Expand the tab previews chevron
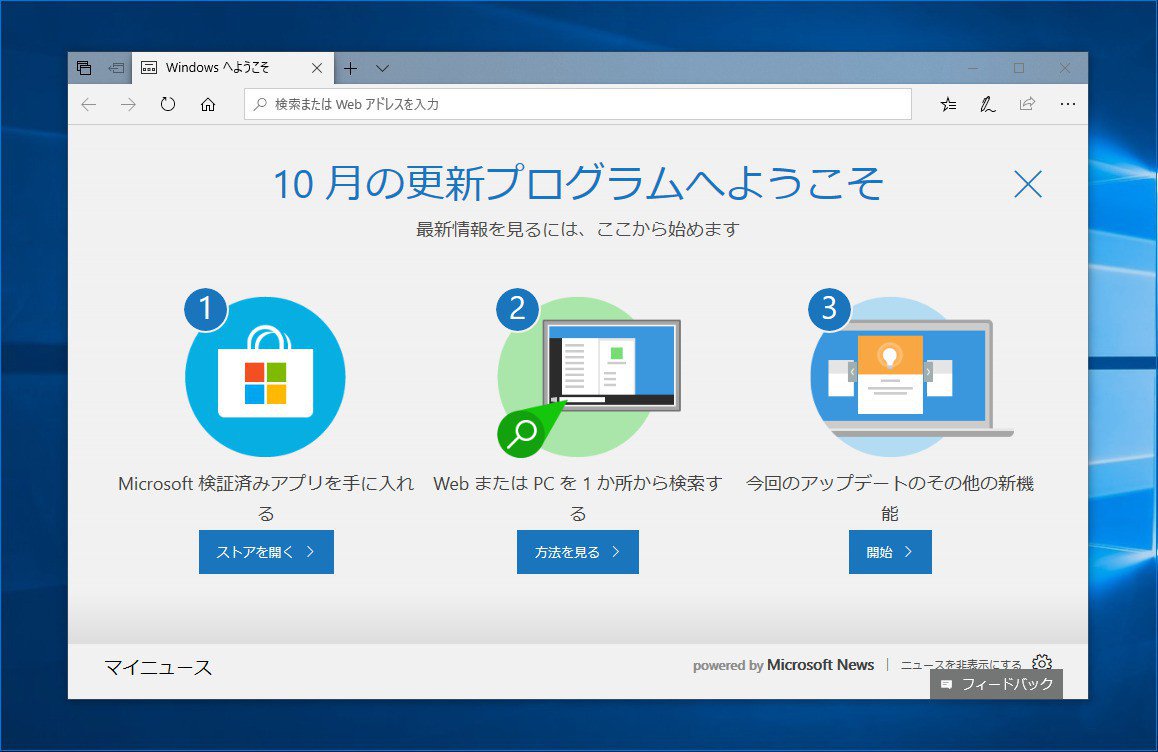The width and height of the screenshot is (1158, 752). 382,68
